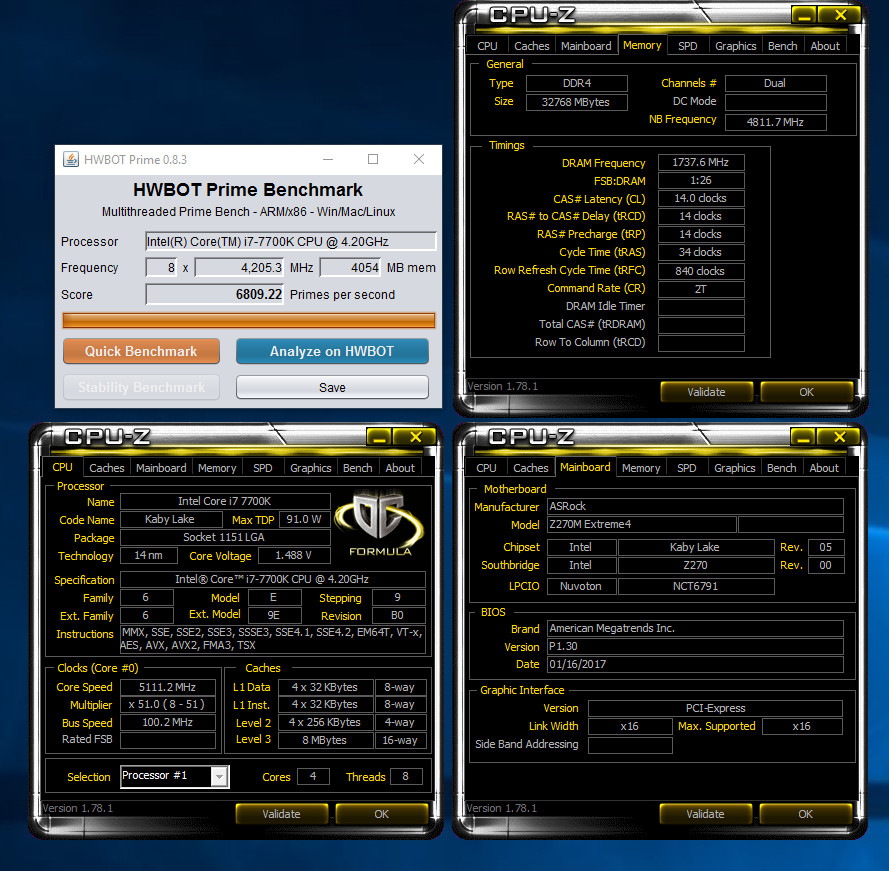The width and height of the screenshot is (889, 871).
Task: Click OK in CPU-Z Memory window
Action: coord(806,392)
